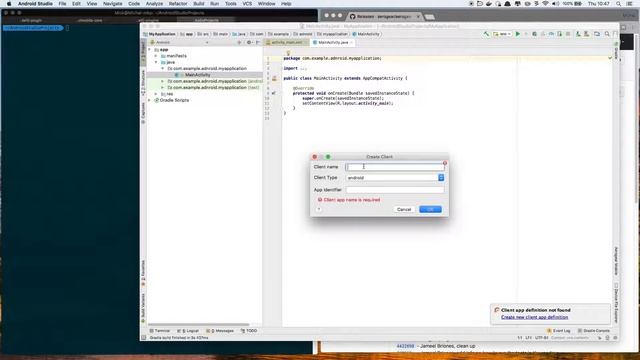Click the myapplication breadcrumb folder

coord(332,34)
